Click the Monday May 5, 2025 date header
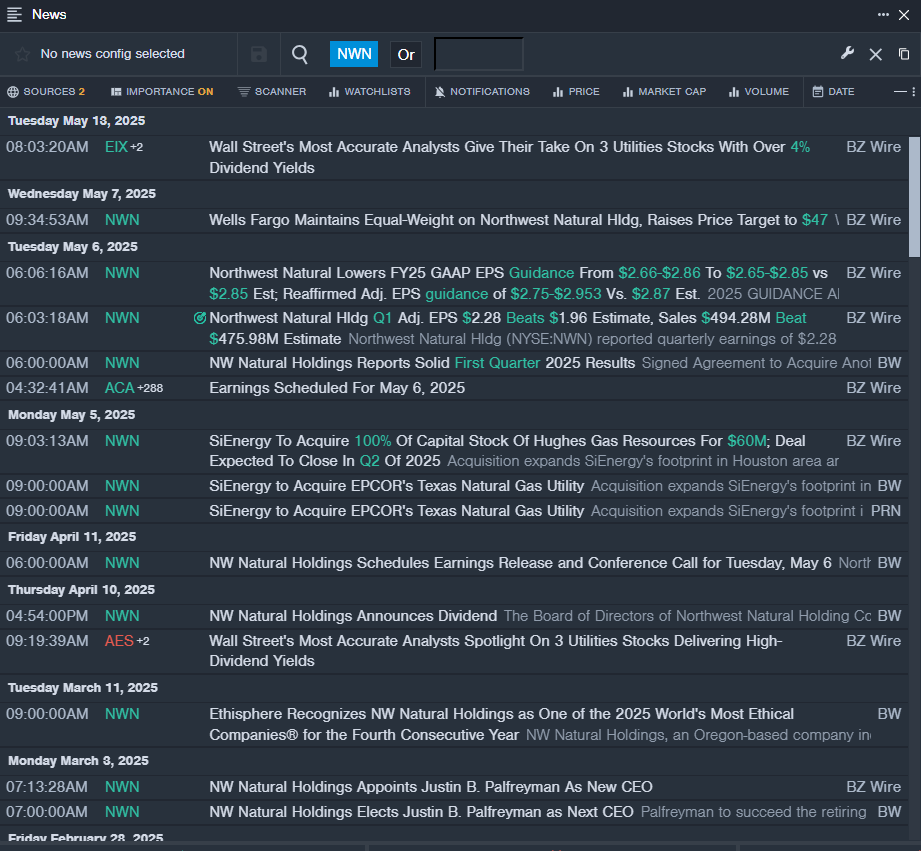 [72, 415]
